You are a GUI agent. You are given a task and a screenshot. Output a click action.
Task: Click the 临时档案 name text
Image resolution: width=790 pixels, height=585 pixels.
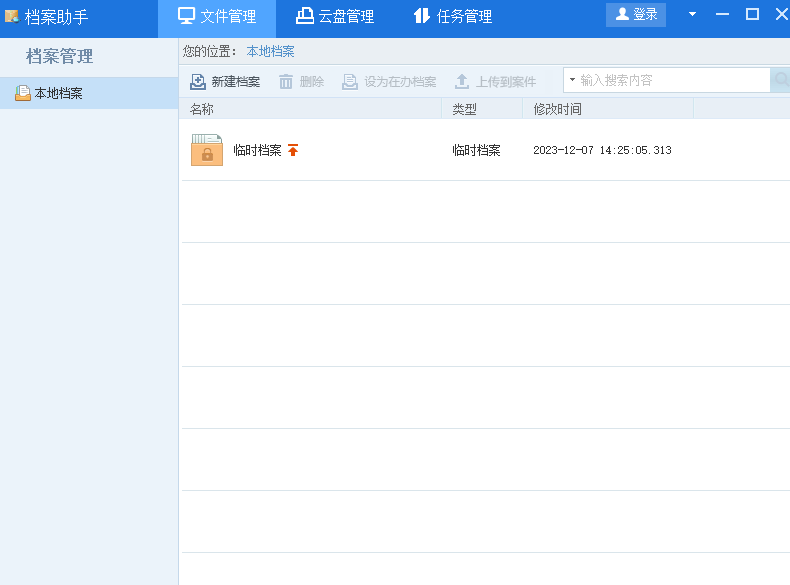pyautogui.click(x=257, y=150)
